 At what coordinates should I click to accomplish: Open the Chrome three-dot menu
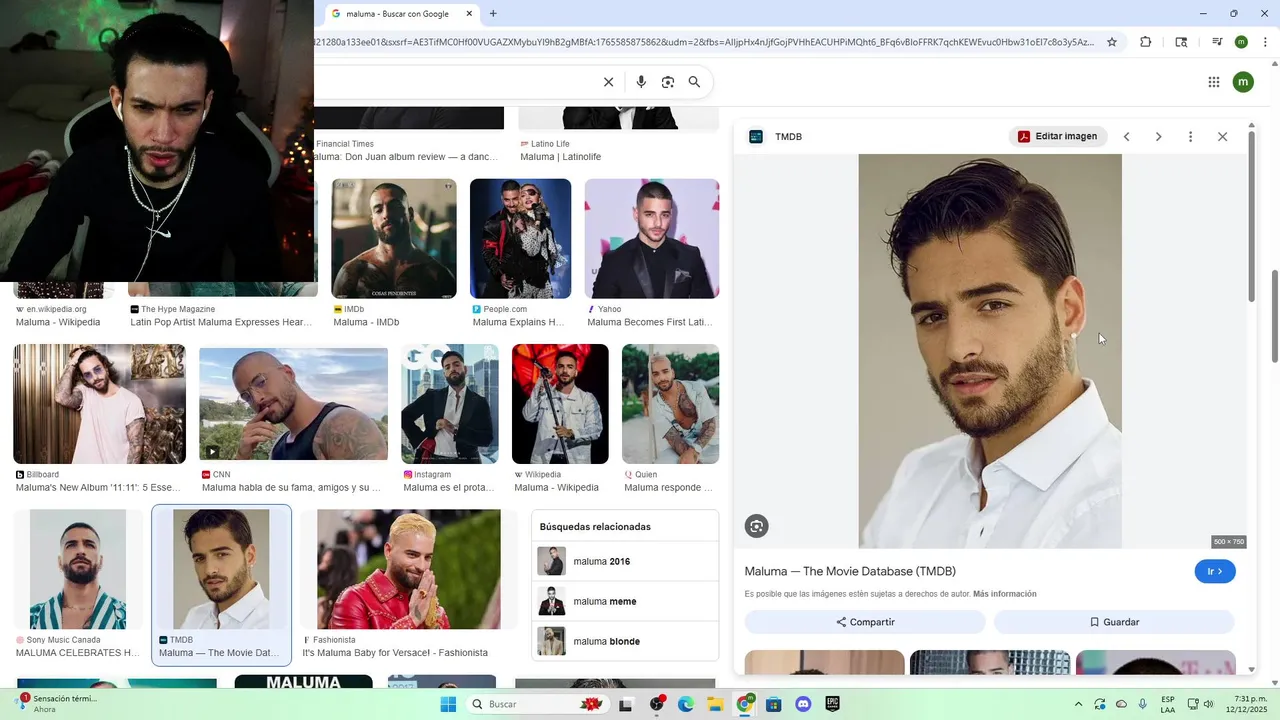point(1266,42)
